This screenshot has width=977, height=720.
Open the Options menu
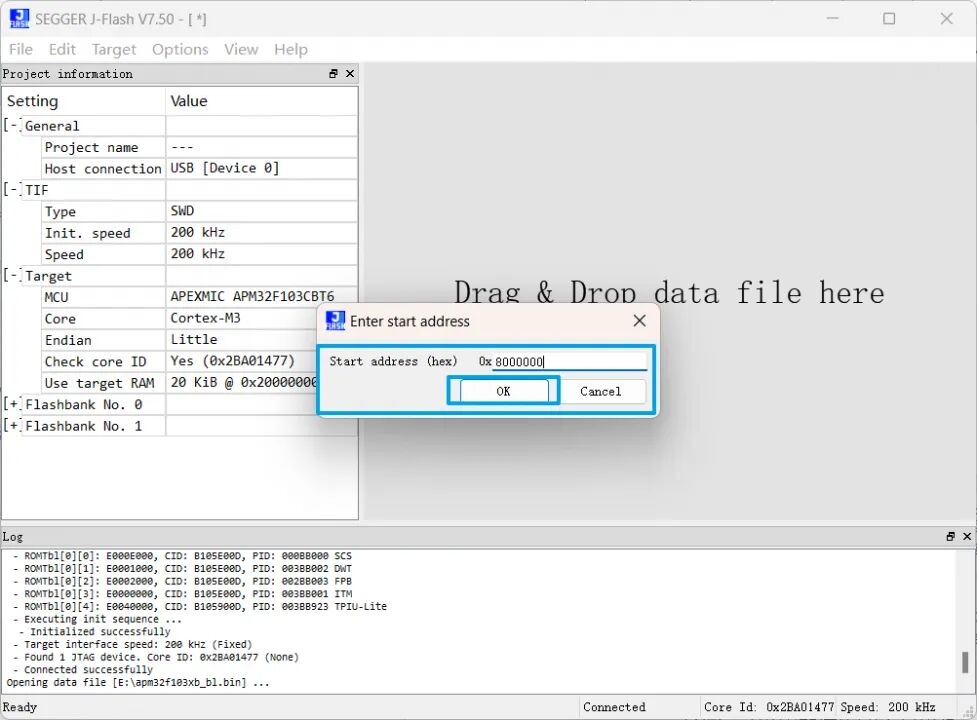point(180,49)
